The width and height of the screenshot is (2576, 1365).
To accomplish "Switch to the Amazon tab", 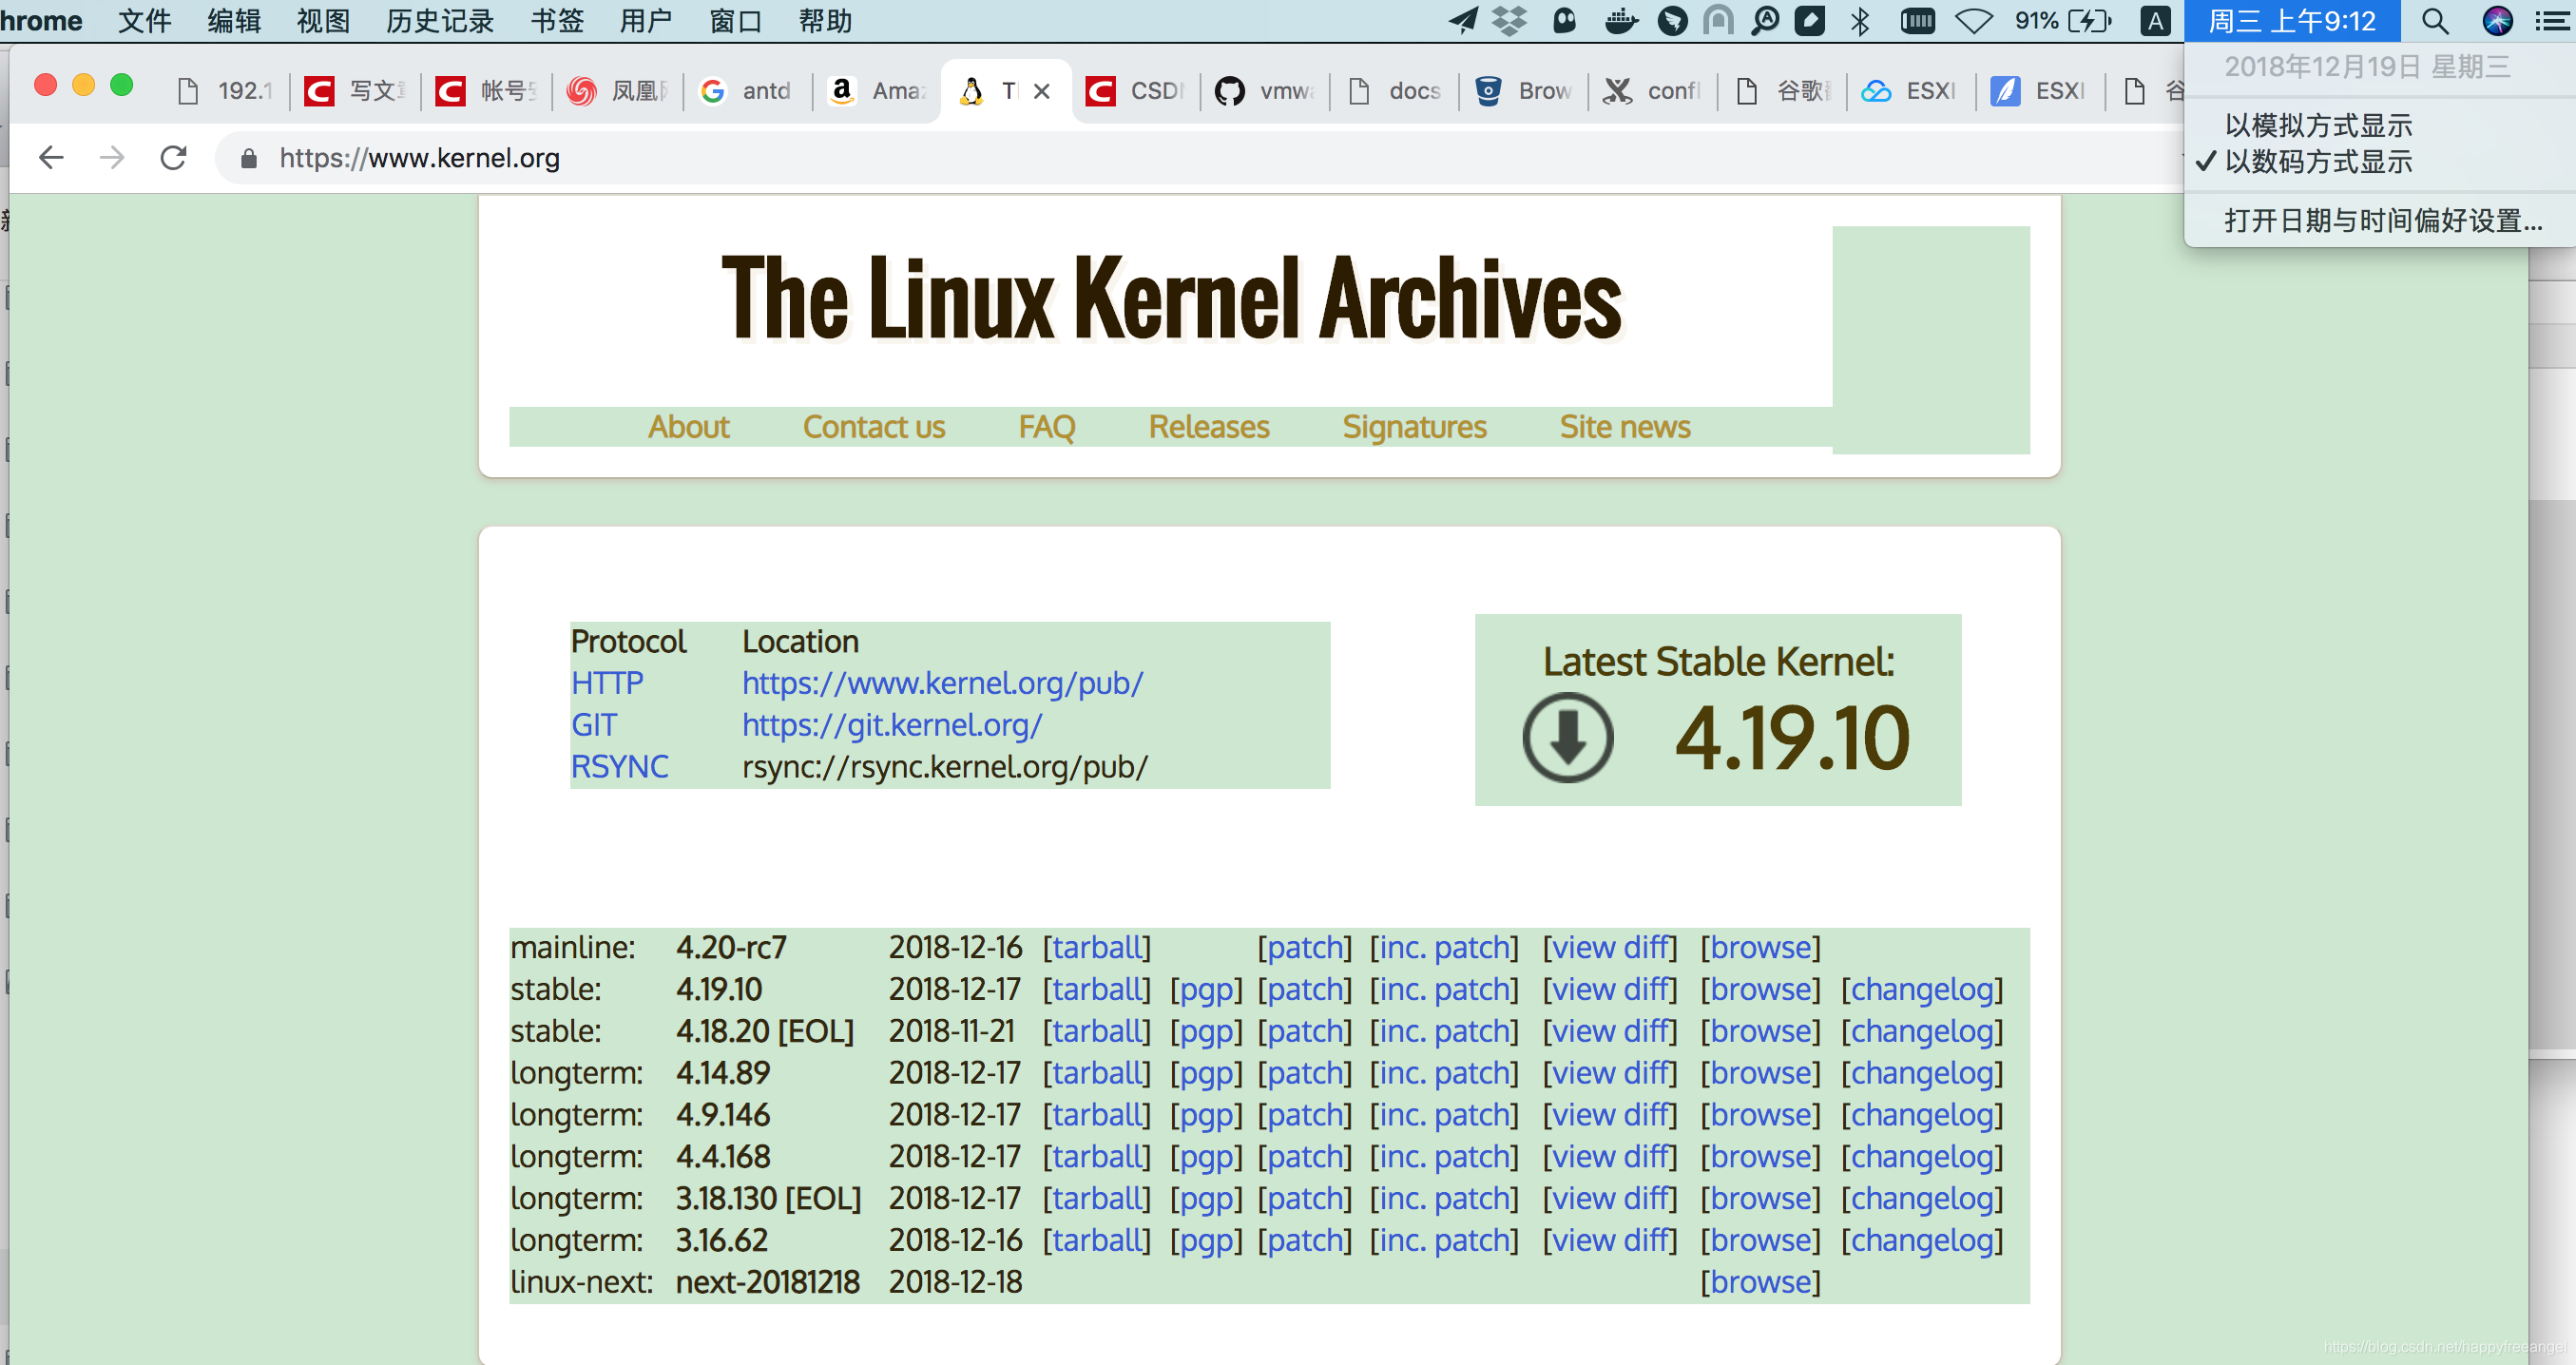I will [x=877, y=91].
